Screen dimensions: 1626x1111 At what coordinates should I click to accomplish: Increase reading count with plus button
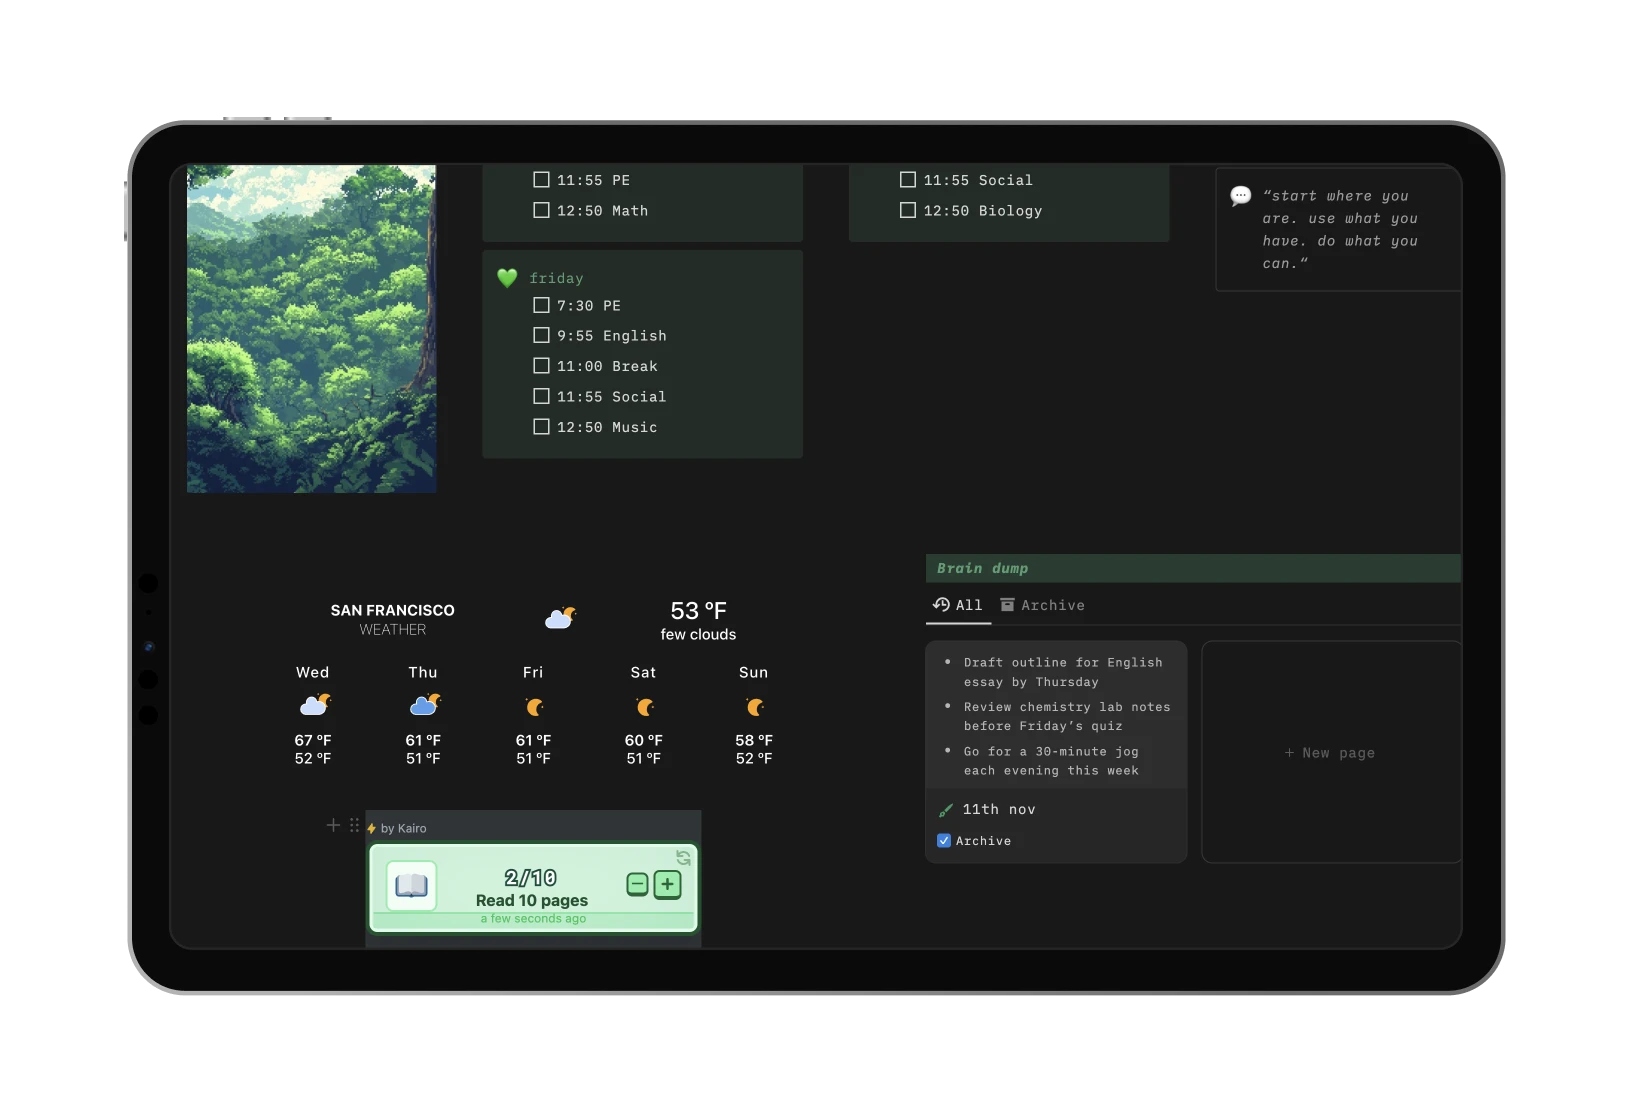(x=668, y=884)
